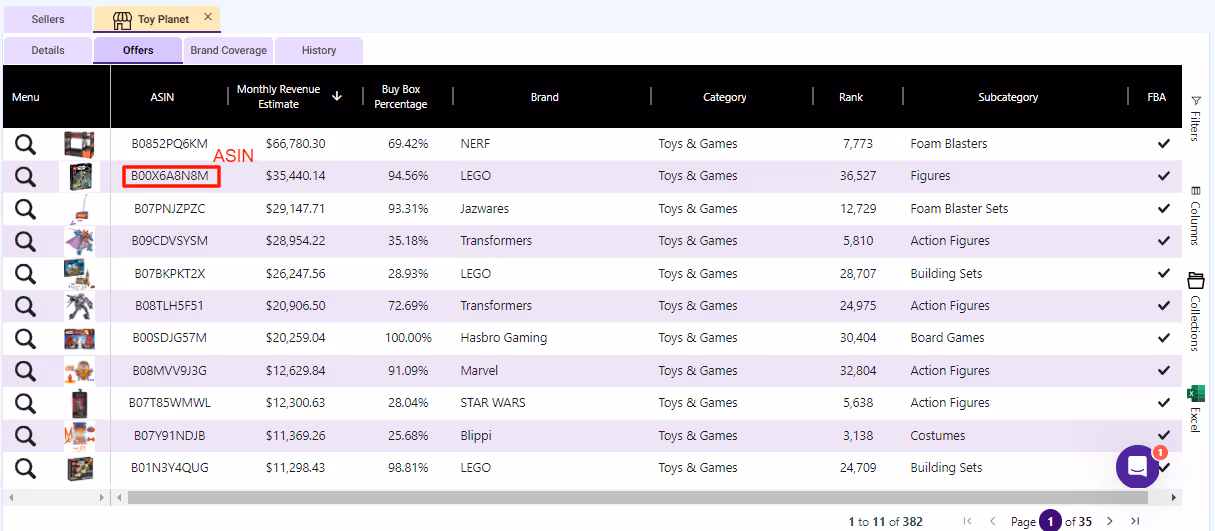Click the magnifier icon for B08TLH5F51 row
The height and width of the screenshot is (531, 1215).
[25, 306]
